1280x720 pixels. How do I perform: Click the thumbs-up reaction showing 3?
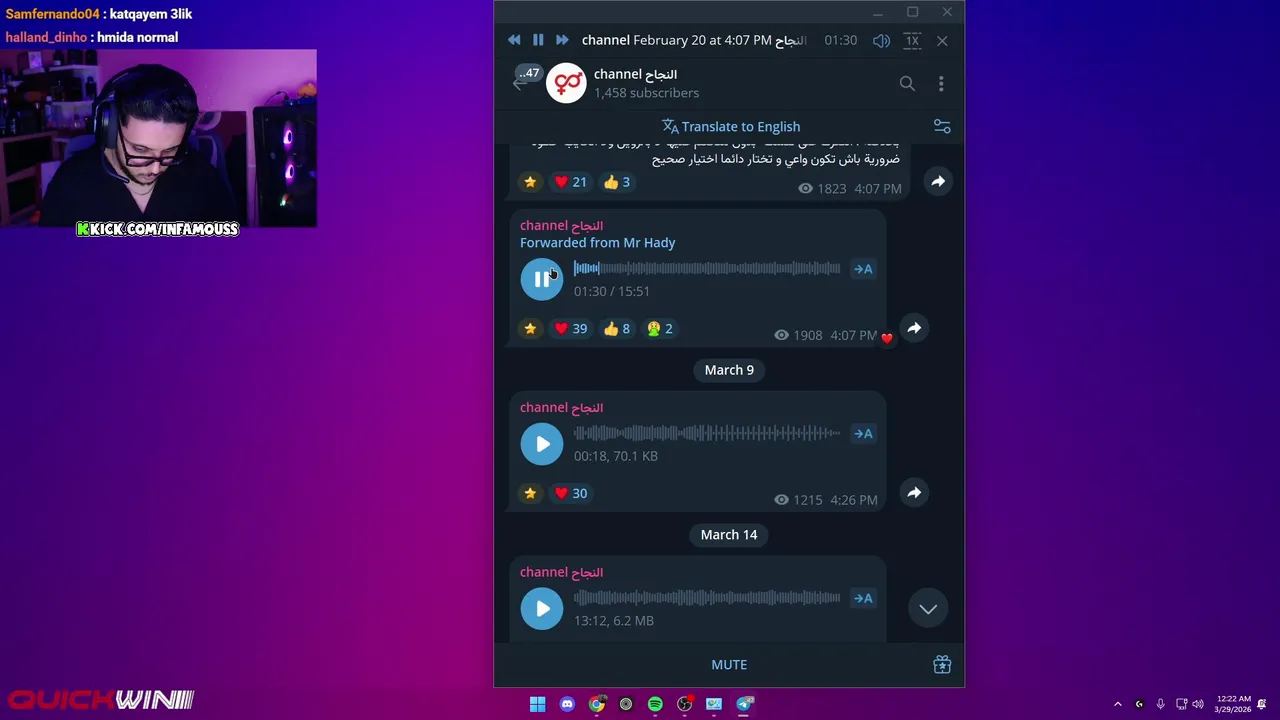(x=616, y=182)
